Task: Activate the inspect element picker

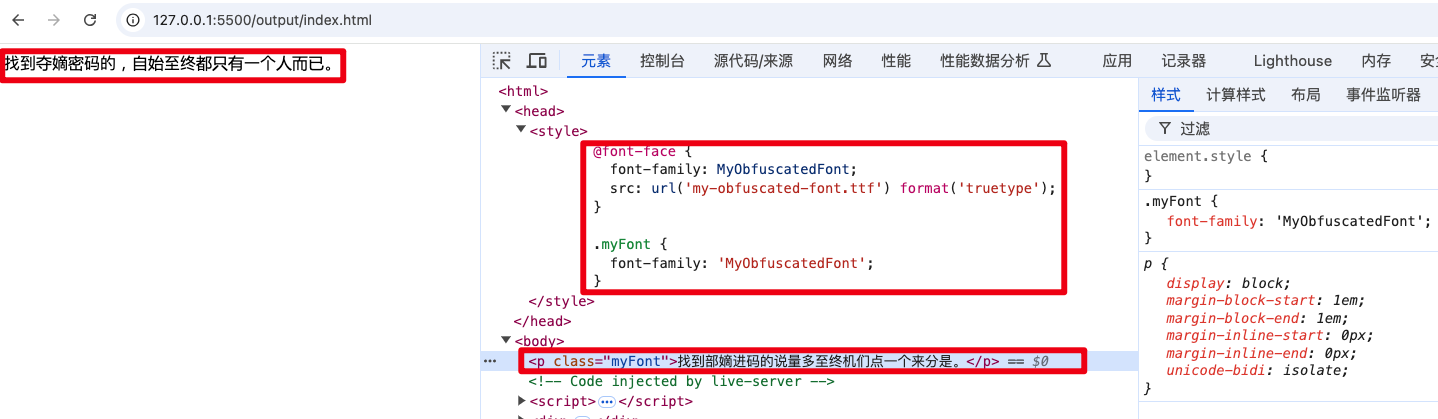Action: click(x=503, y=61)
